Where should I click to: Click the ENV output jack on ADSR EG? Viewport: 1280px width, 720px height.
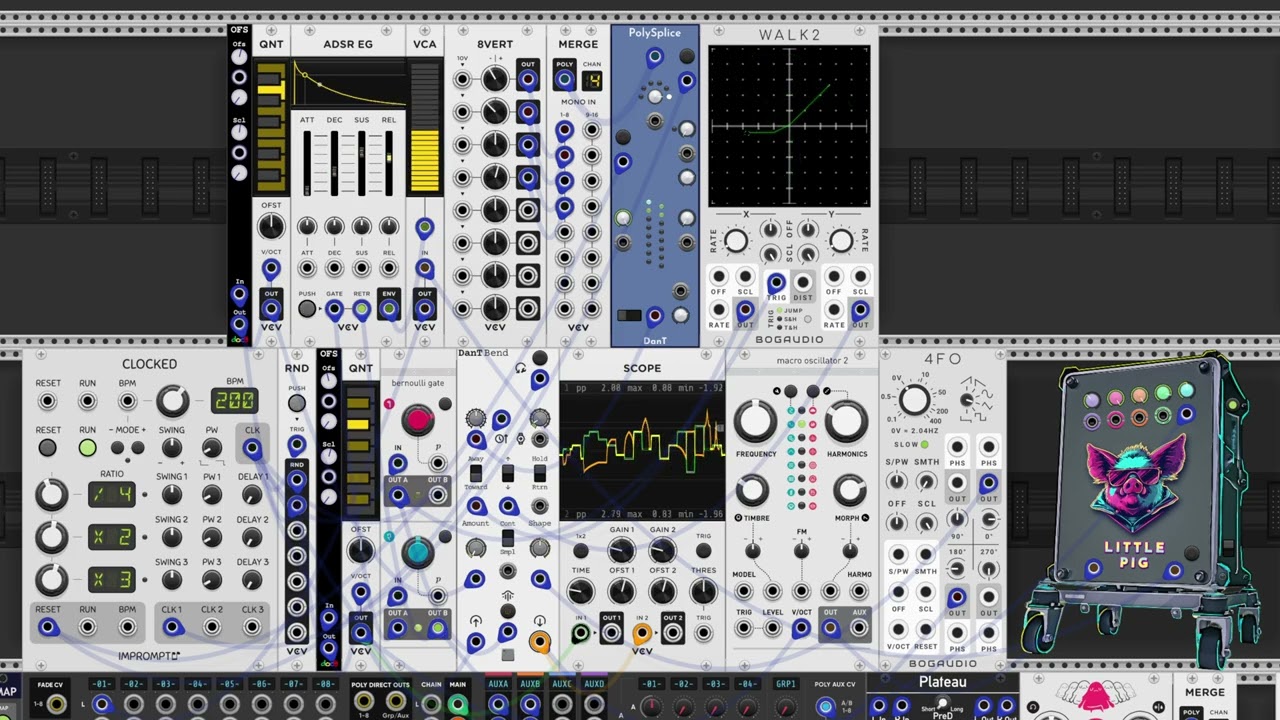tap(389, 309)
